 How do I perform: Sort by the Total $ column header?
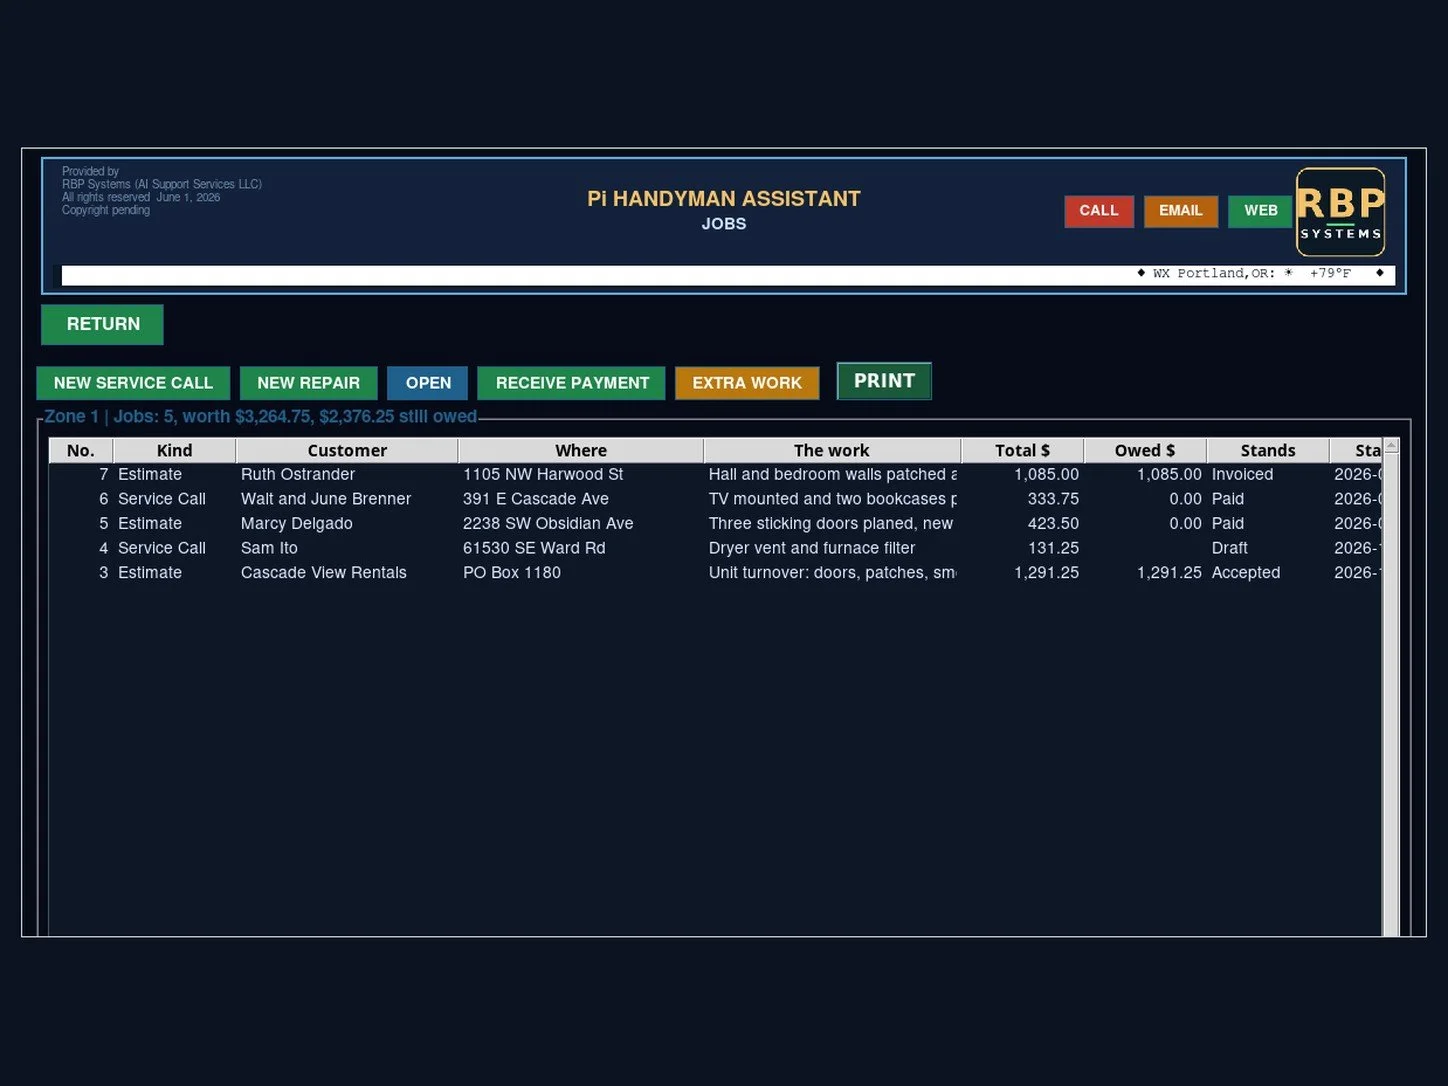pyautogui.click(x=1022, y=450)
